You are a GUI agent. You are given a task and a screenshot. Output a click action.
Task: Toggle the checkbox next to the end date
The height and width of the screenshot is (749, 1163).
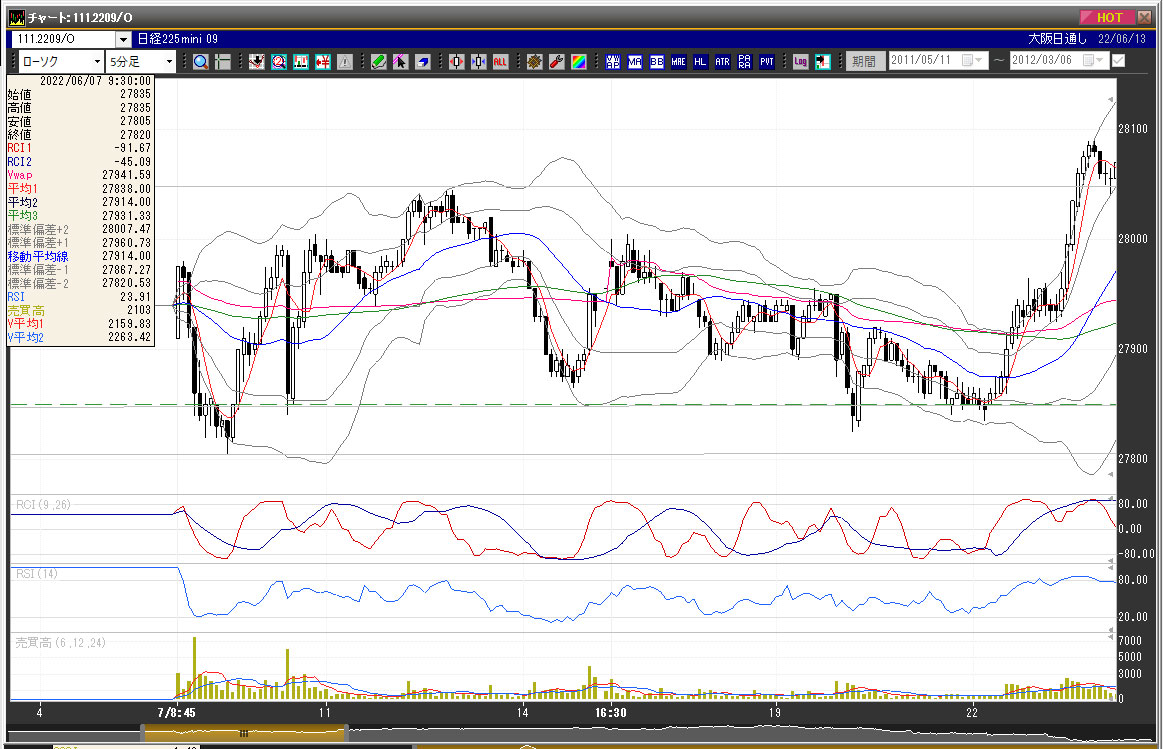1118,61
